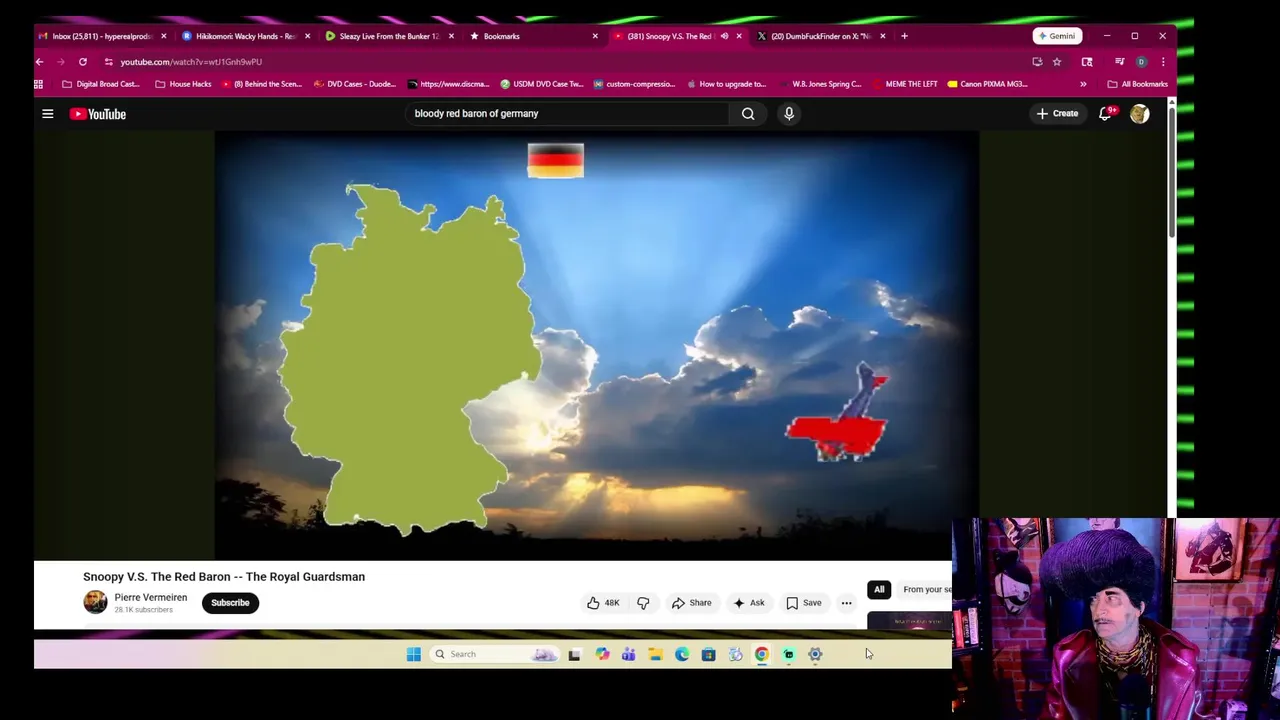Mute the Snoopy tab audio icon
The height and width of the screenshot is (720, 1280).
pyautogui.click(x=724, y=36)
